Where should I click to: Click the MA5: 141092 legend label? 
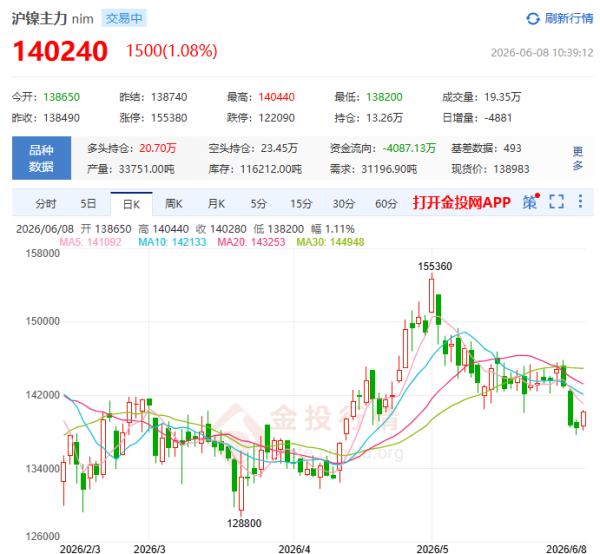[90, 242]
